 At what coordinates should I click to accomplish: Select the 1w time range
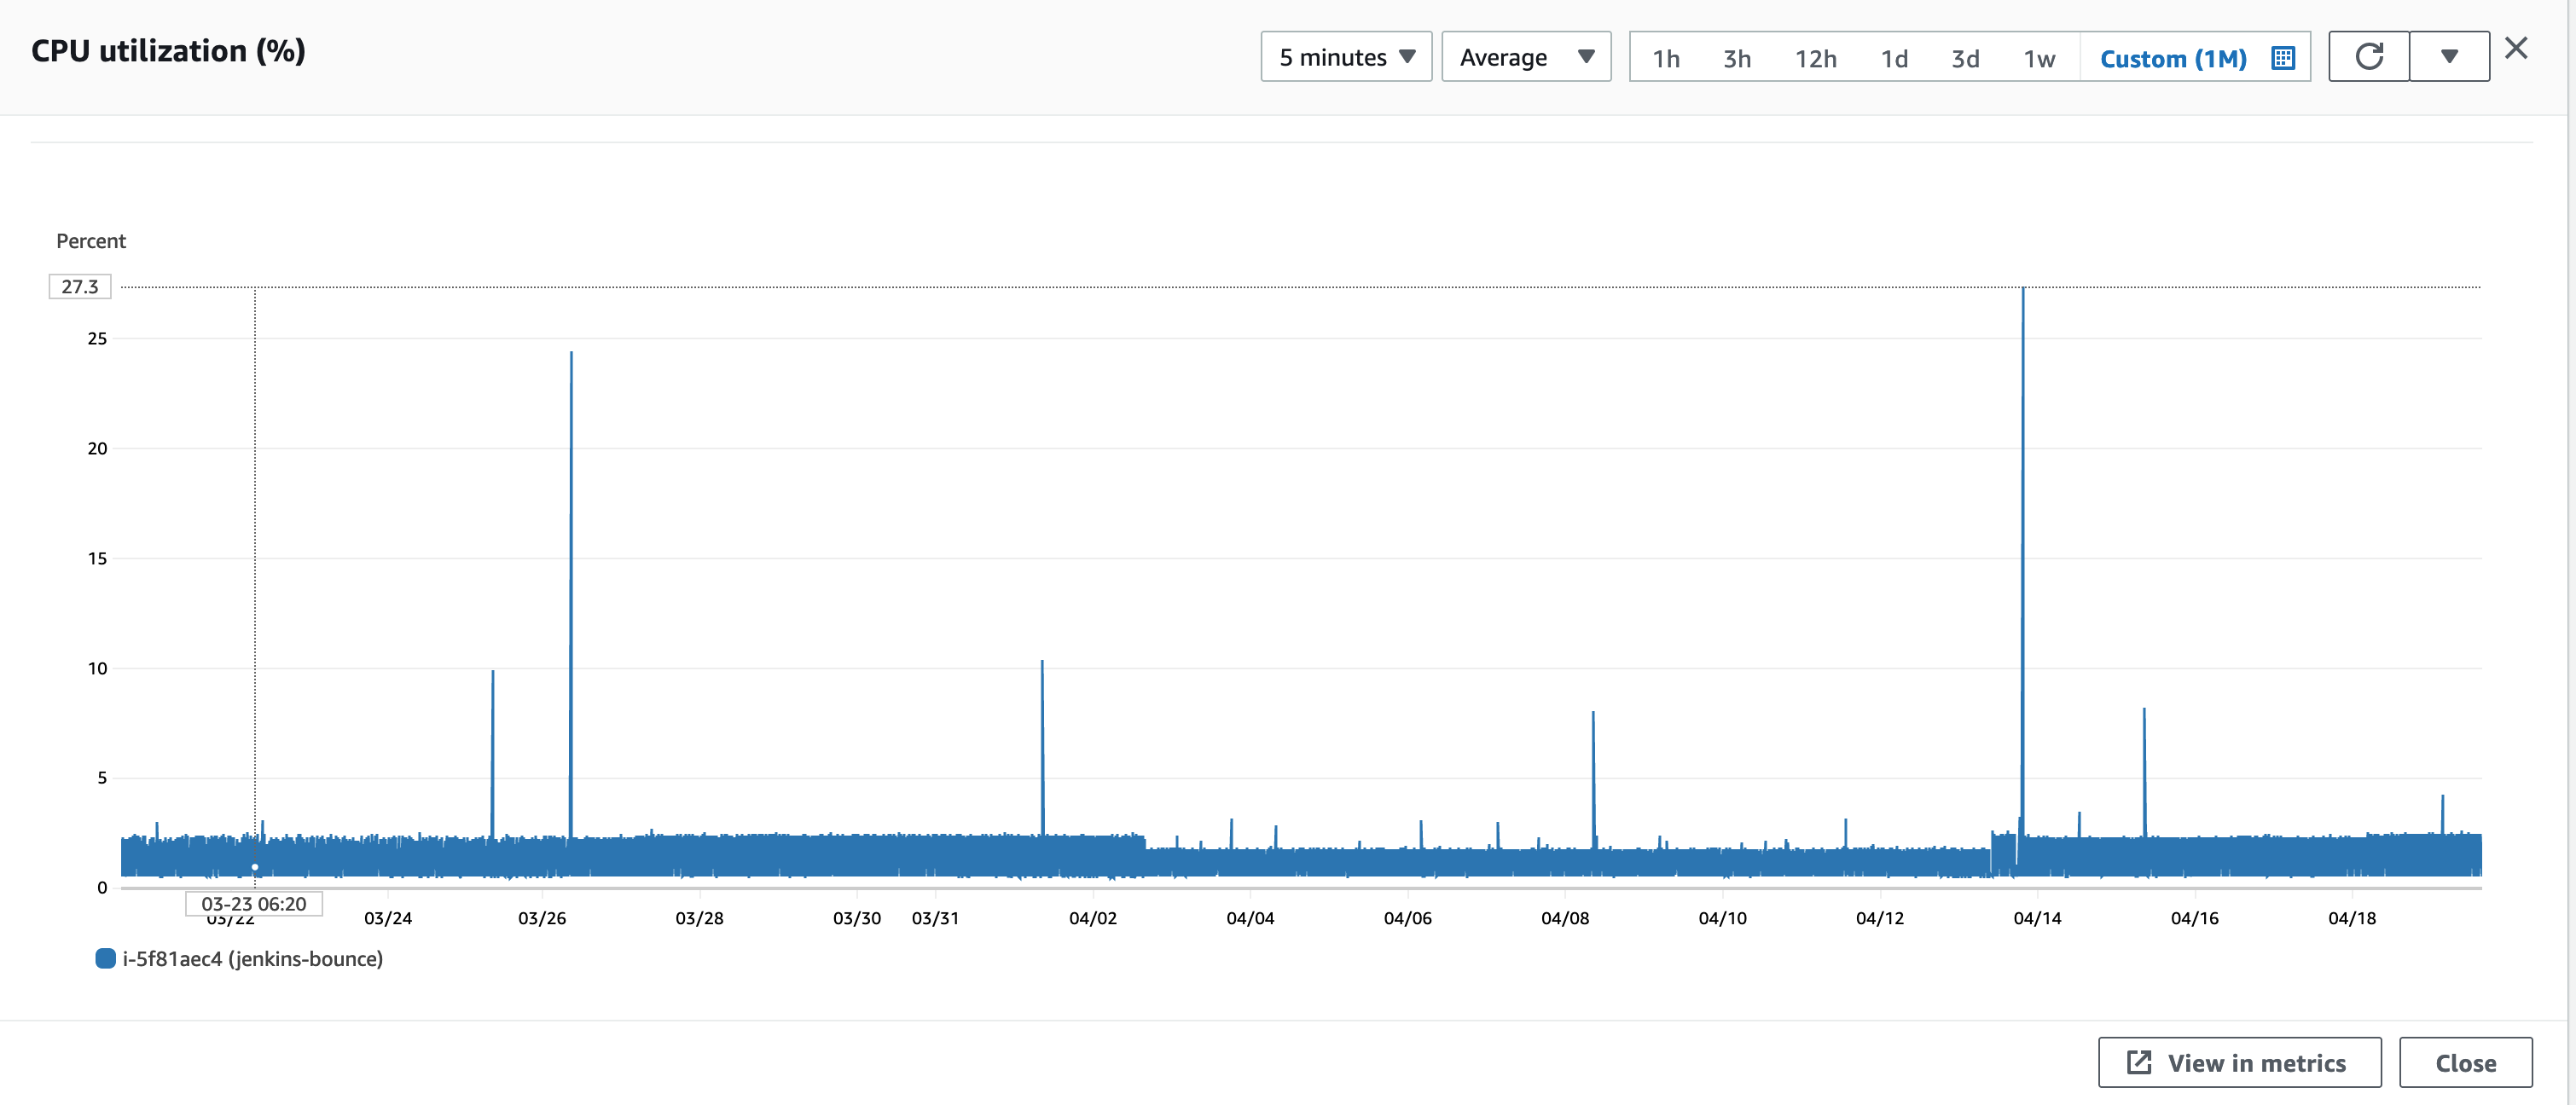pos(2039,59)
